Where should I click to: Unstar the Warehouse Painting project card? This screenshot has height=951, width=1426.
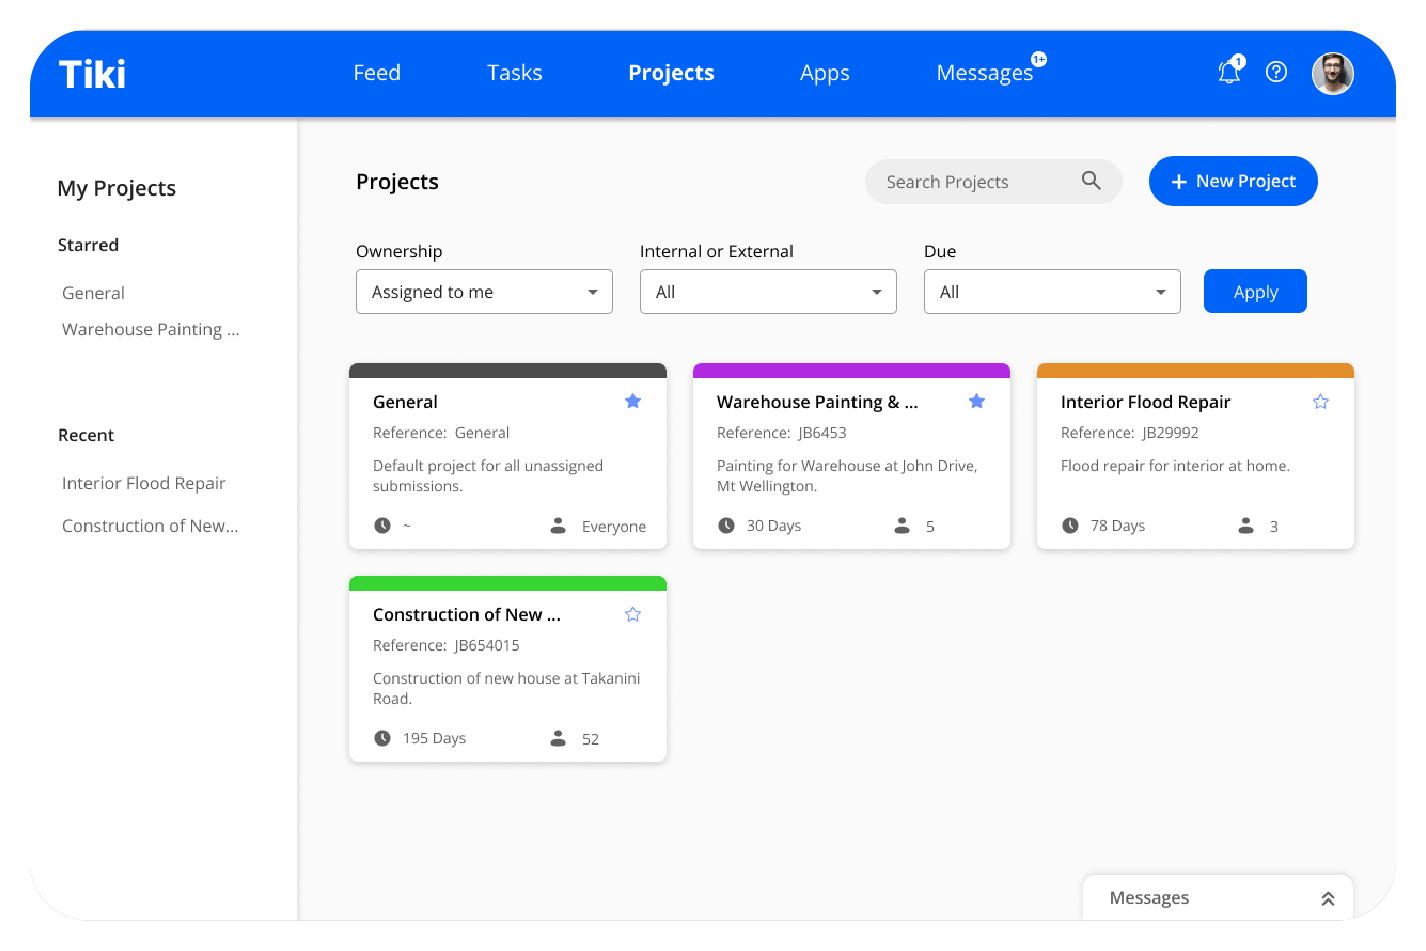(x=977, y=401)
